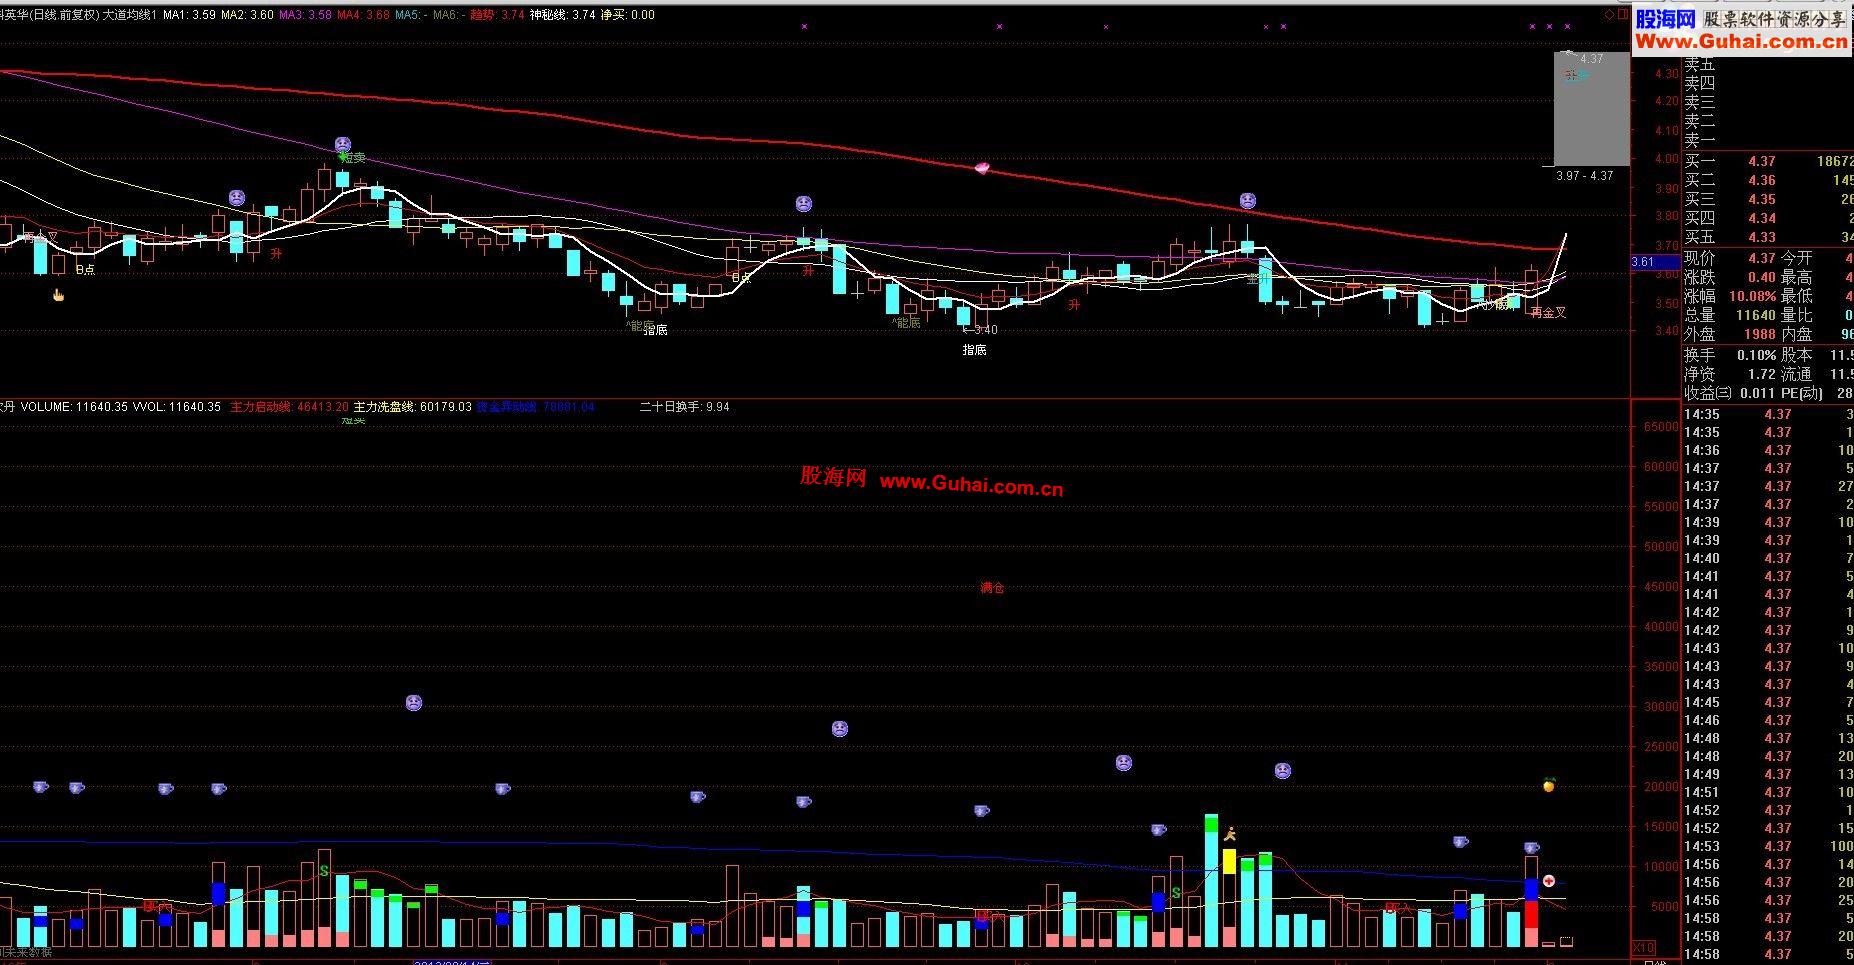Click the 买五 row with price 4.33
This screenshot has width=1854, height=965.
point(1768,237)
